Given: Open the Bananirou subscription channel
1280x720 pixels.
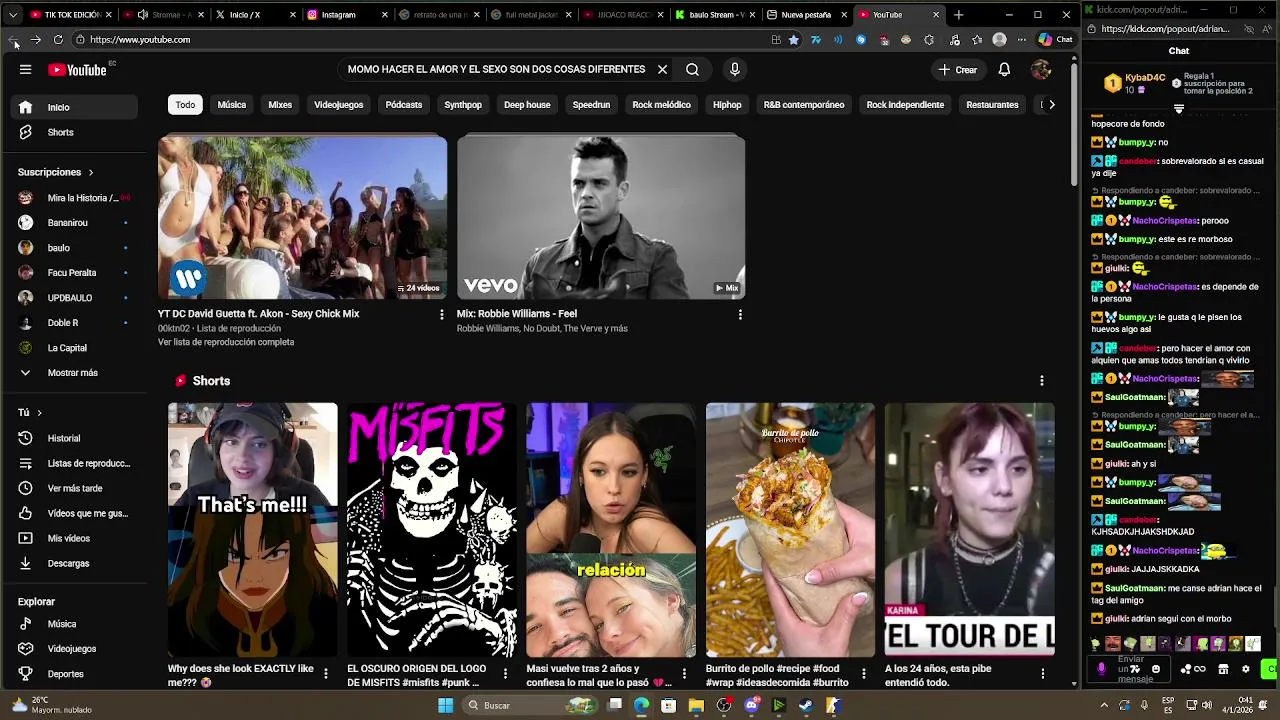Looking at the screenshot, I should pos(73,223).
